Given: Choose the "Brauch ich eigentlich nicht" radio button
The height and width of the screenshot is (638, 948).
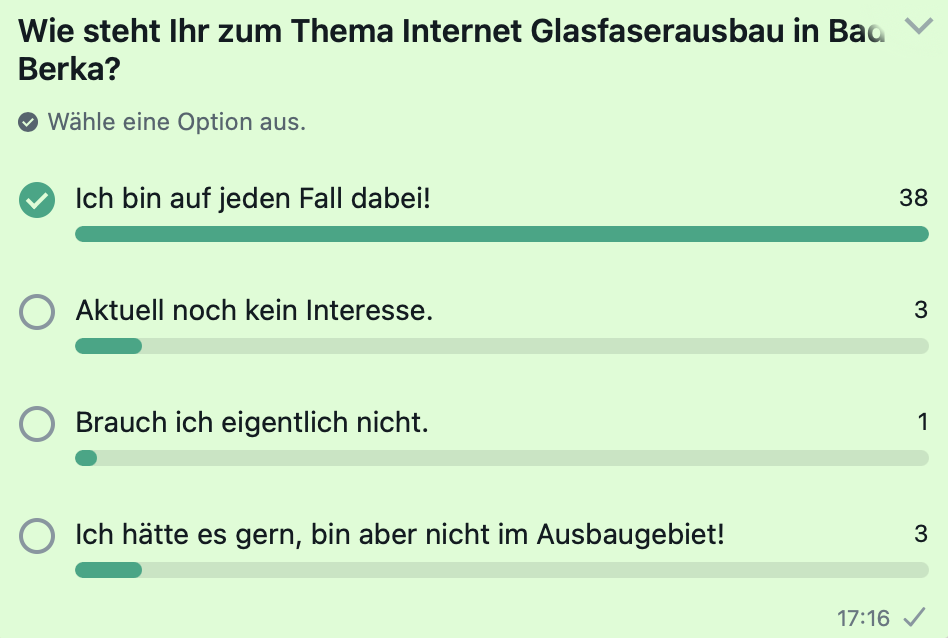Looking at the screenshot, I should (x=37, y=425).
